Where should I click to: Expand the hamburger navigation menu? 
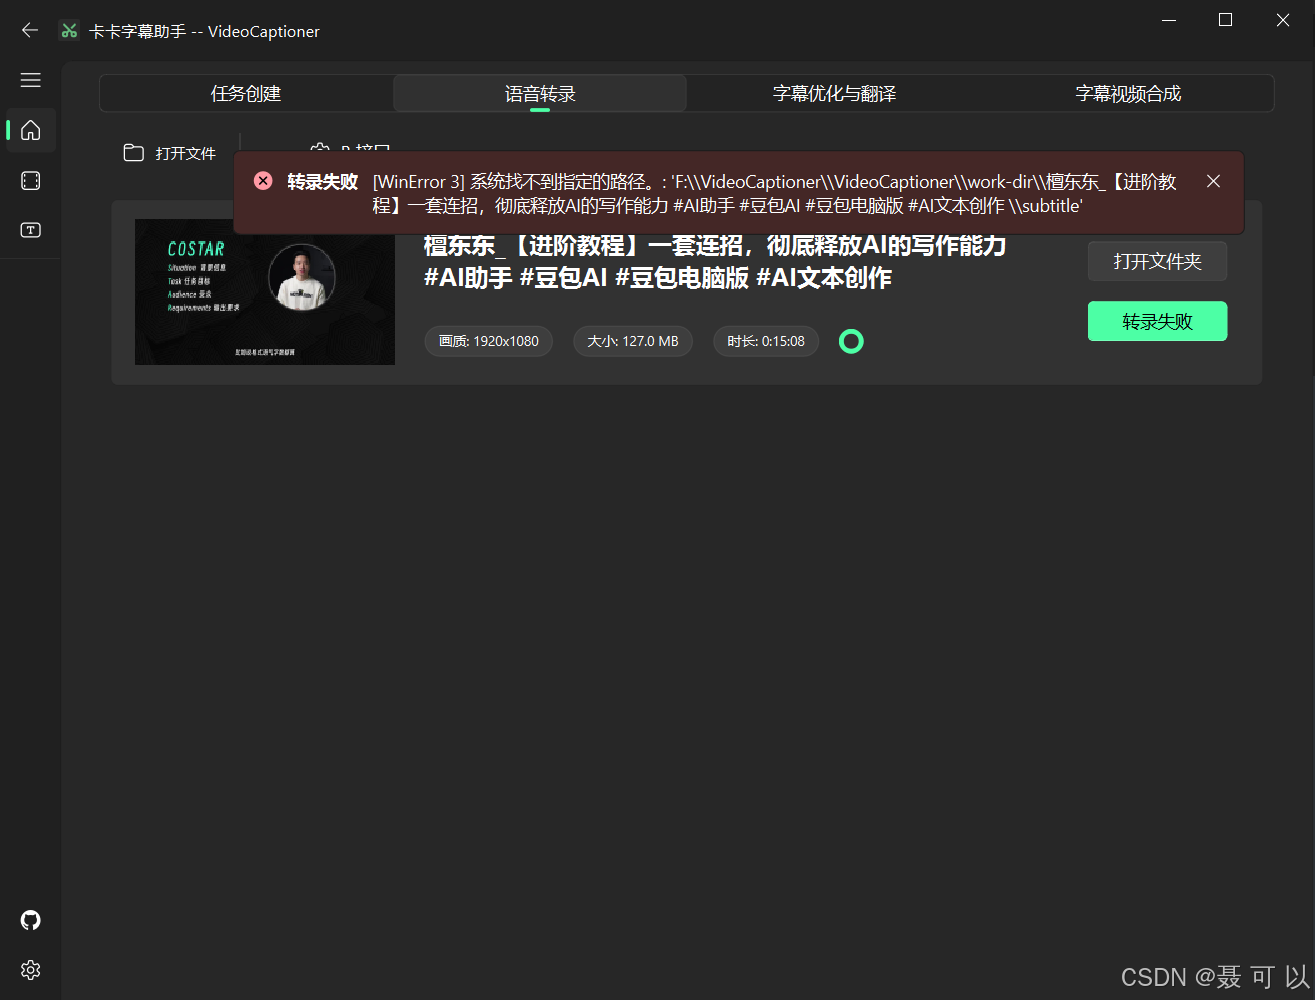coord(31,80)
